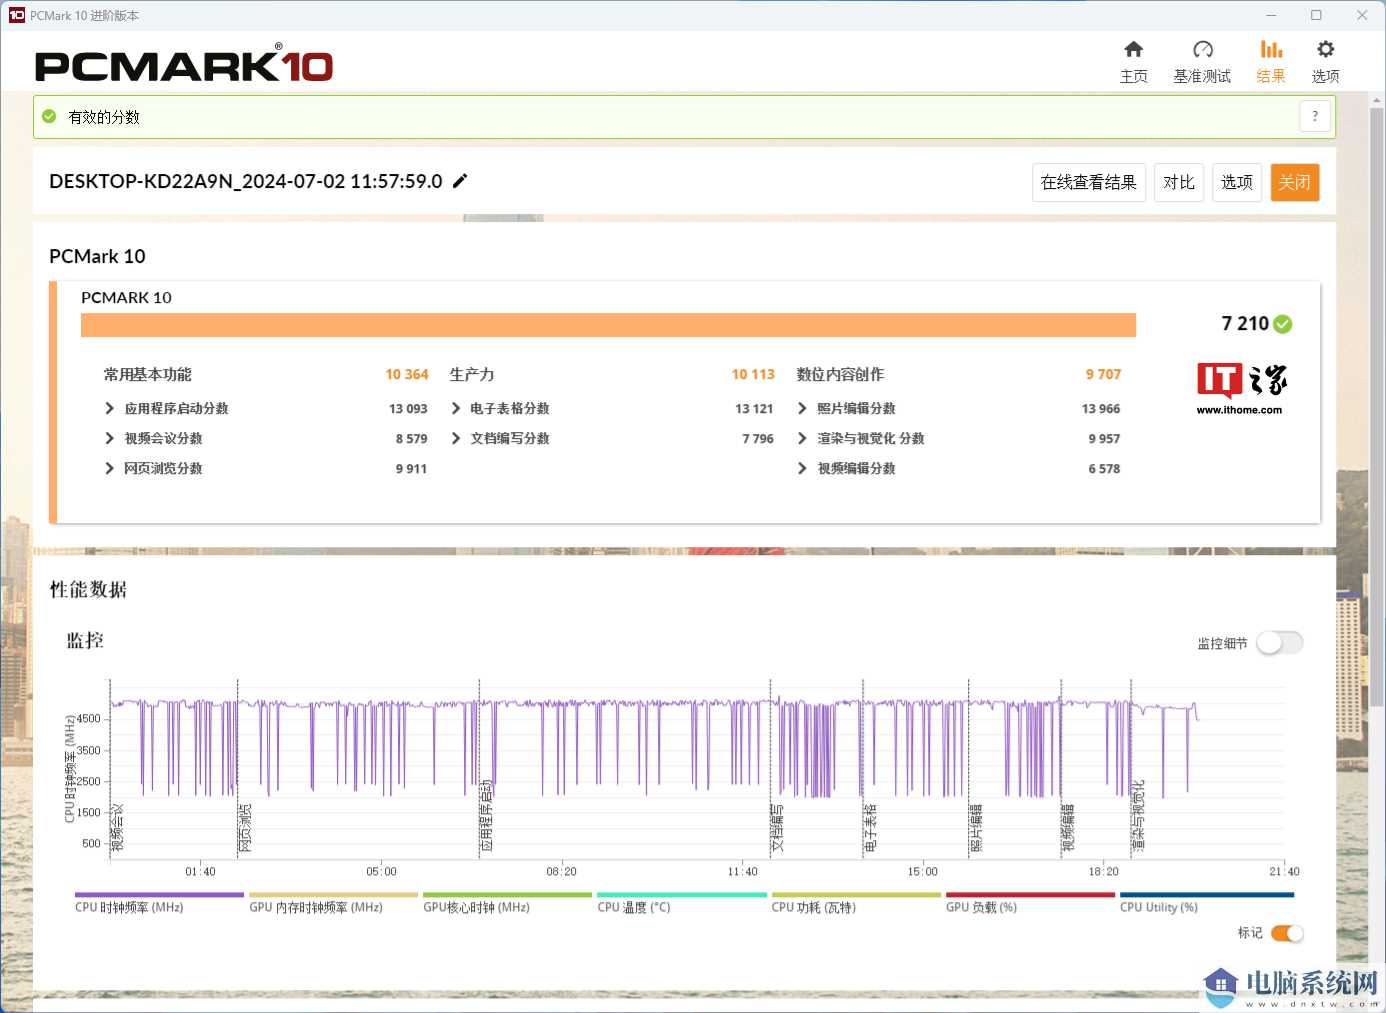Open the question mark help button
Image resolution: width=1386 pixels, height=1013 pixels.
pos(1315,116)
